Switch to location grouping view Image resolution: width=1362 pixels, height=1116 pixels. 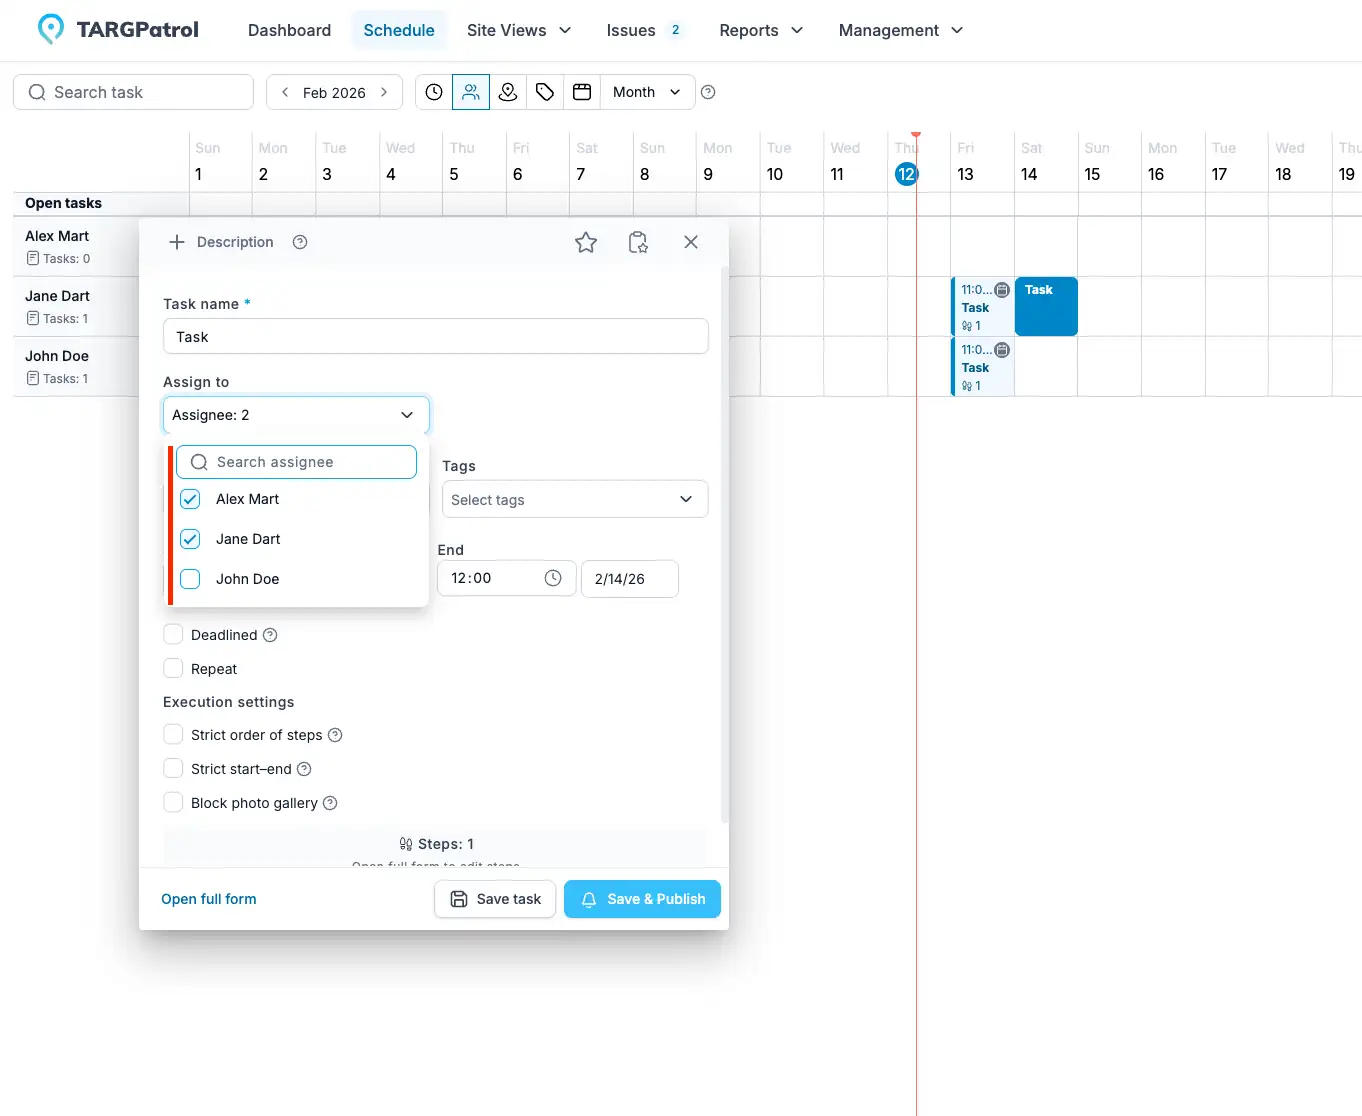(x=508, y=92)
